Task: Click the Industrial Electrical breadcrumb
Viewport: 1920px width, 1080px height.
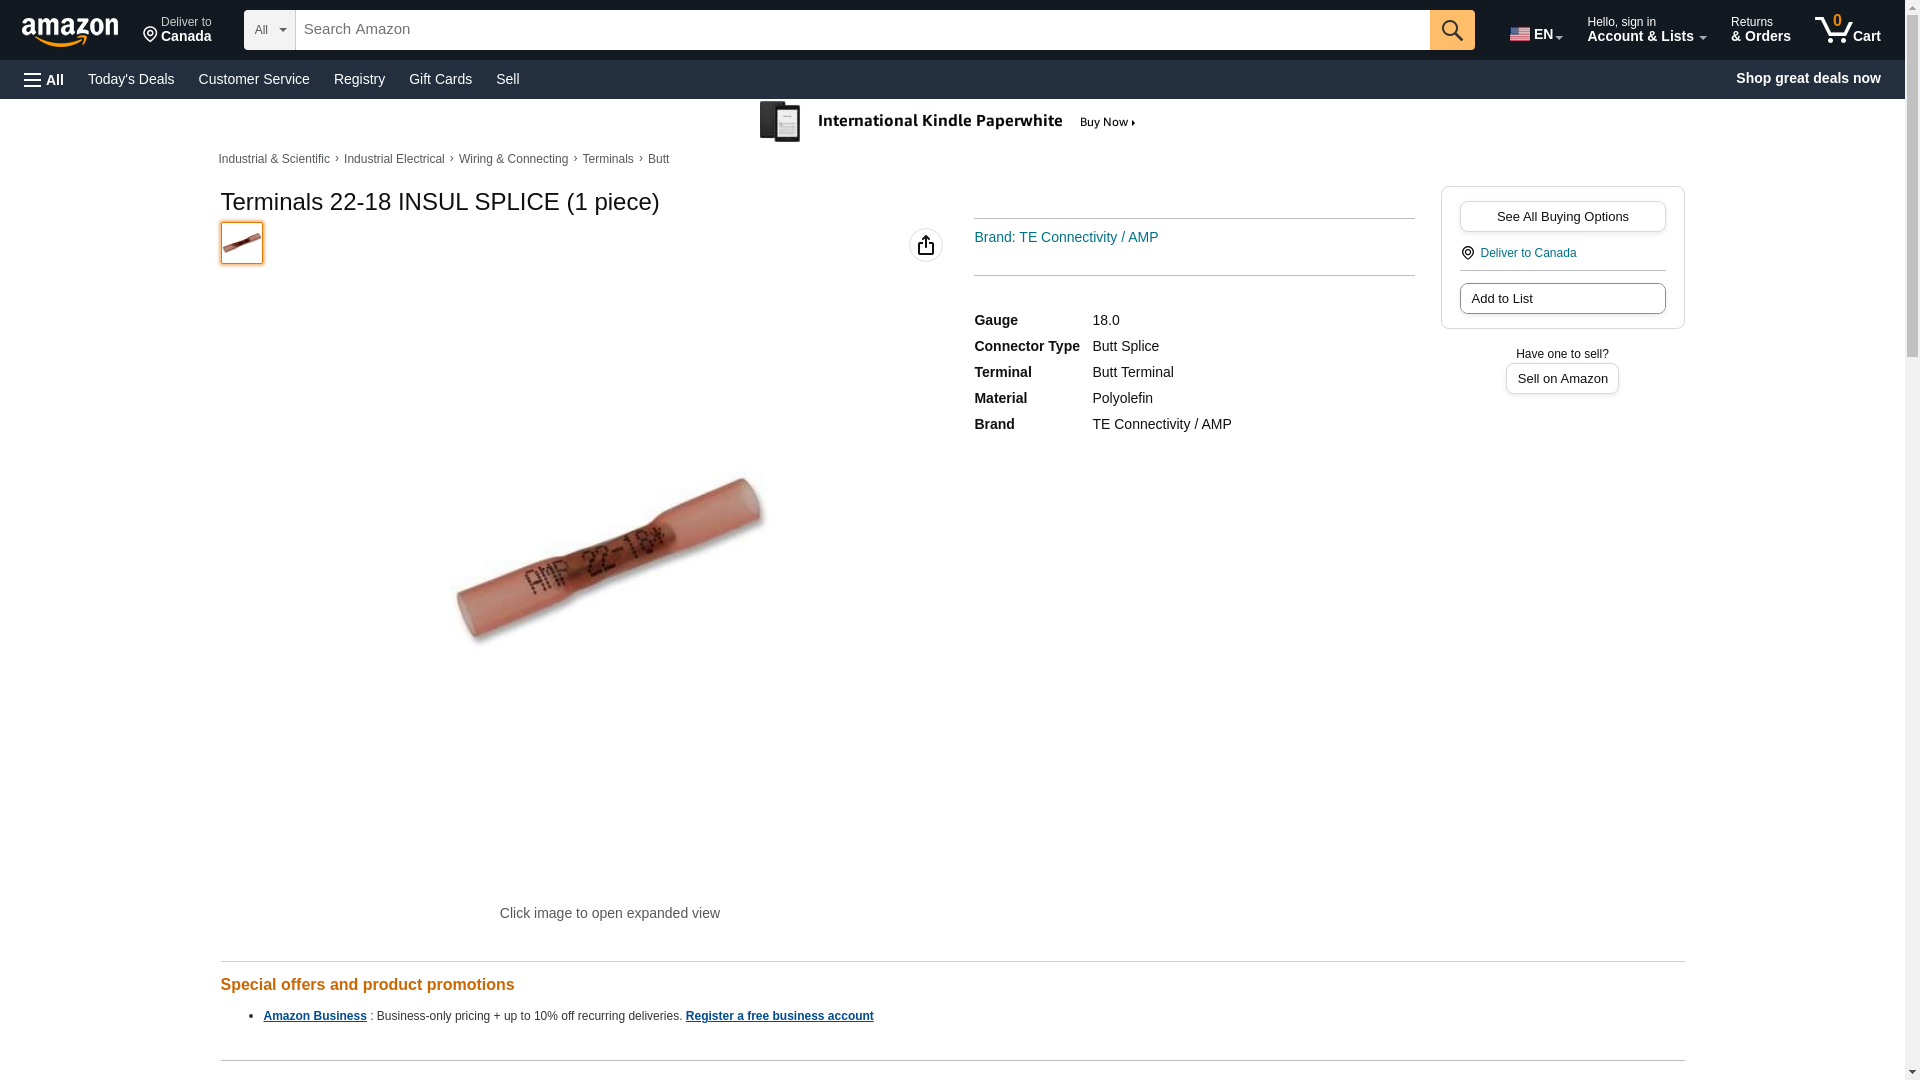Action: [x=394, y=159]
